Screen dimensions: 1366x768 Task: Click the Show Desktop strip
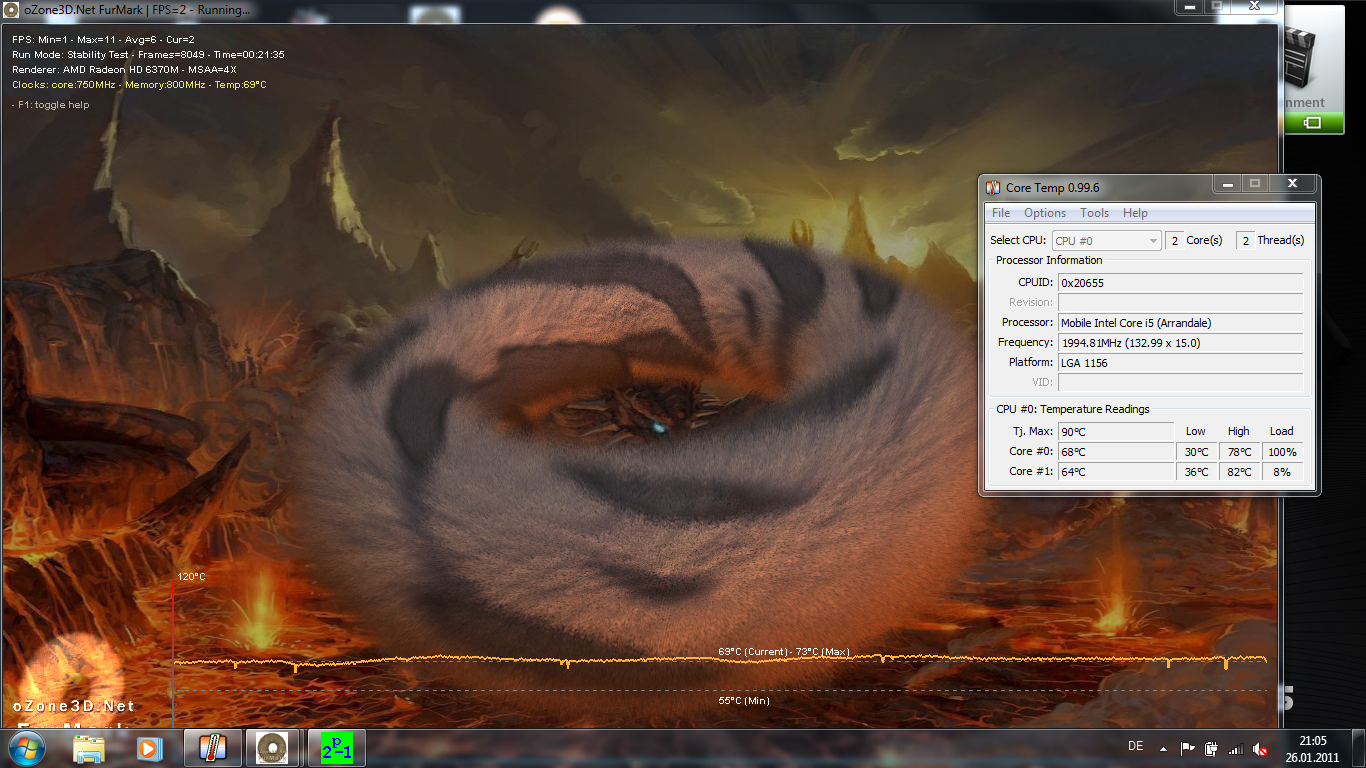[1359, 748]
